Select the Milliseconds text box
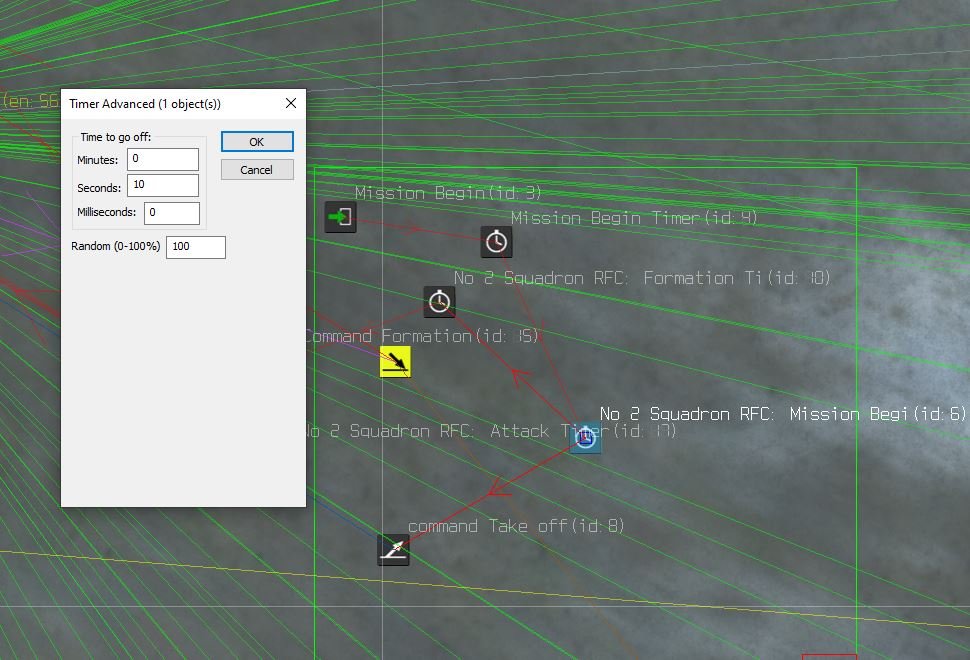 [171, 213]
